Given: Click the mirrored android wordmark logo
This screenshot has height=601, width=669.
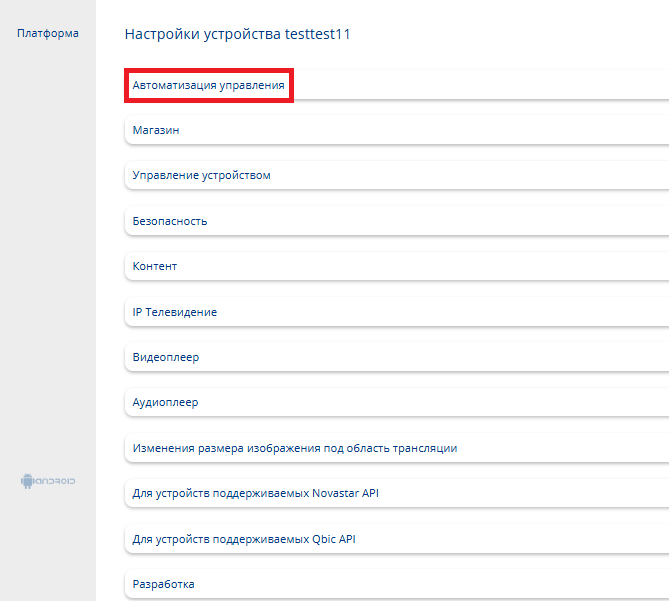Looking at the screenshot, I should tap(56, 481).
